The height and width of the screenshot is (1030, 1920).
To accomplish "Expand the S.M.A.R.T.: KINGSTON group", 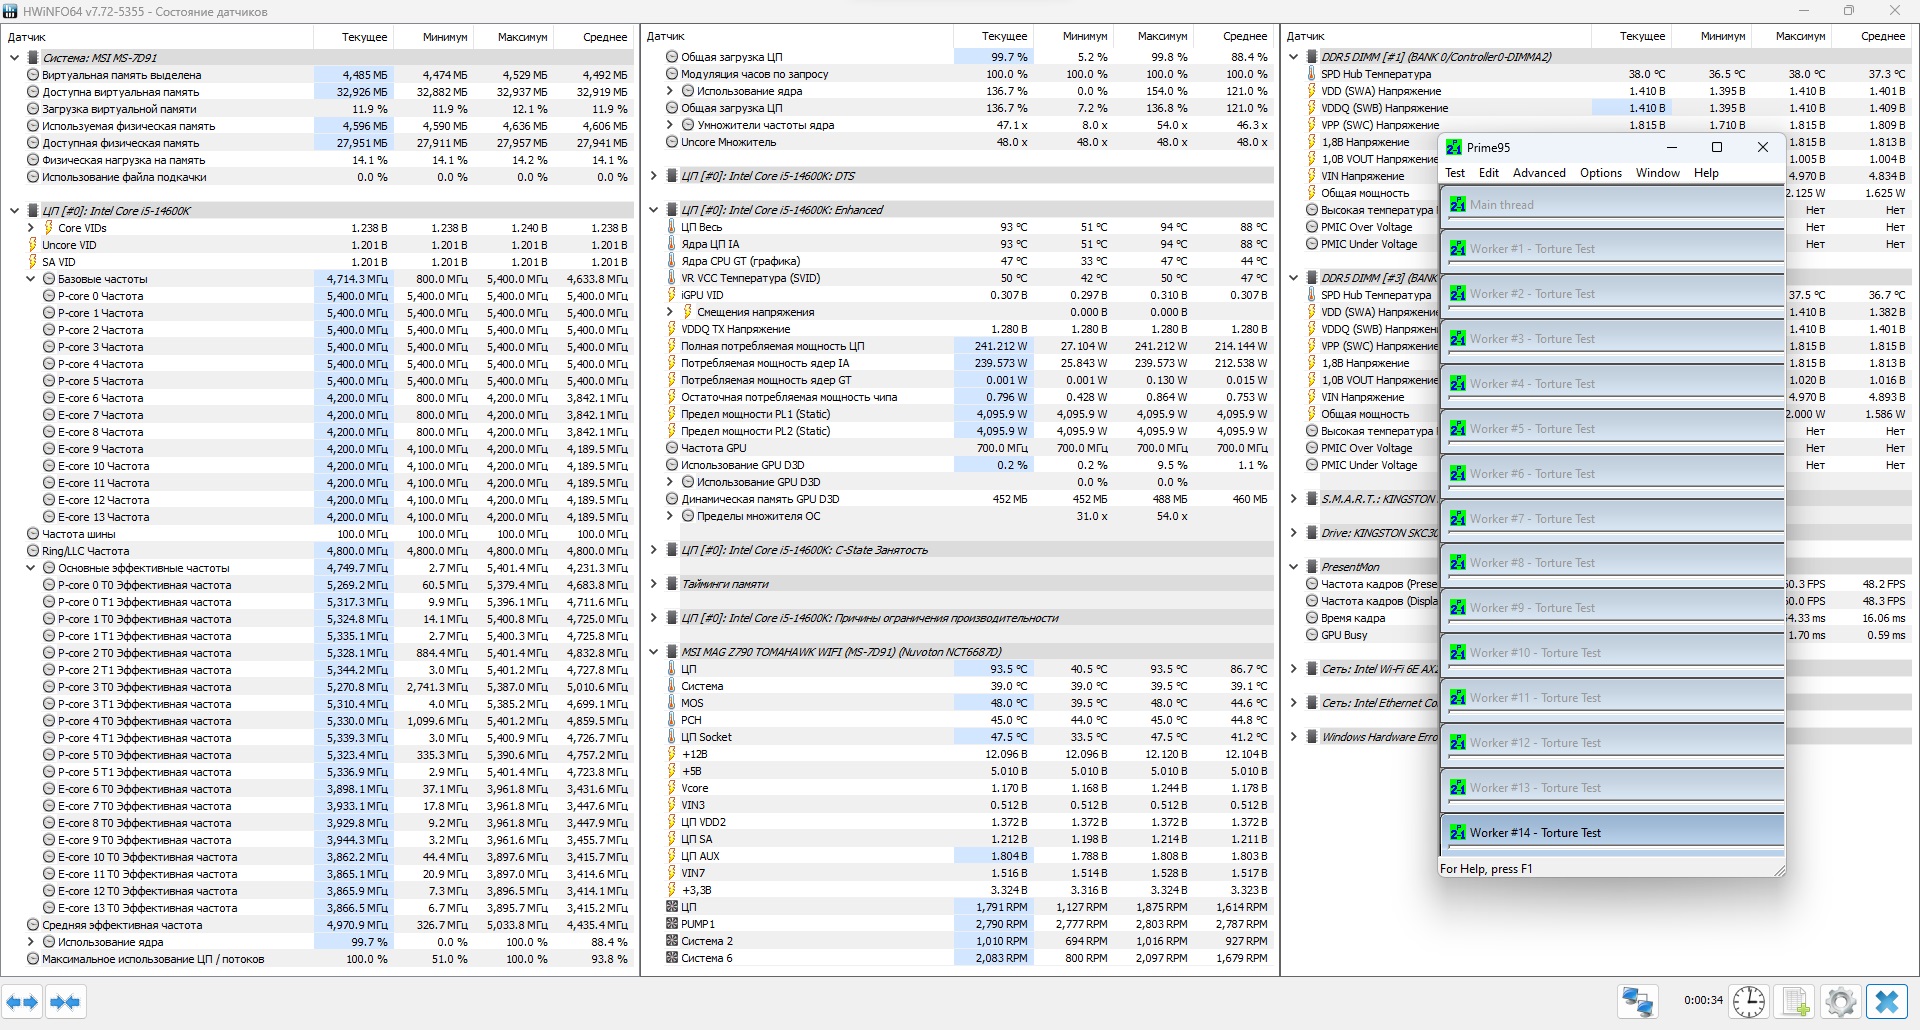I will (1293, 499).
